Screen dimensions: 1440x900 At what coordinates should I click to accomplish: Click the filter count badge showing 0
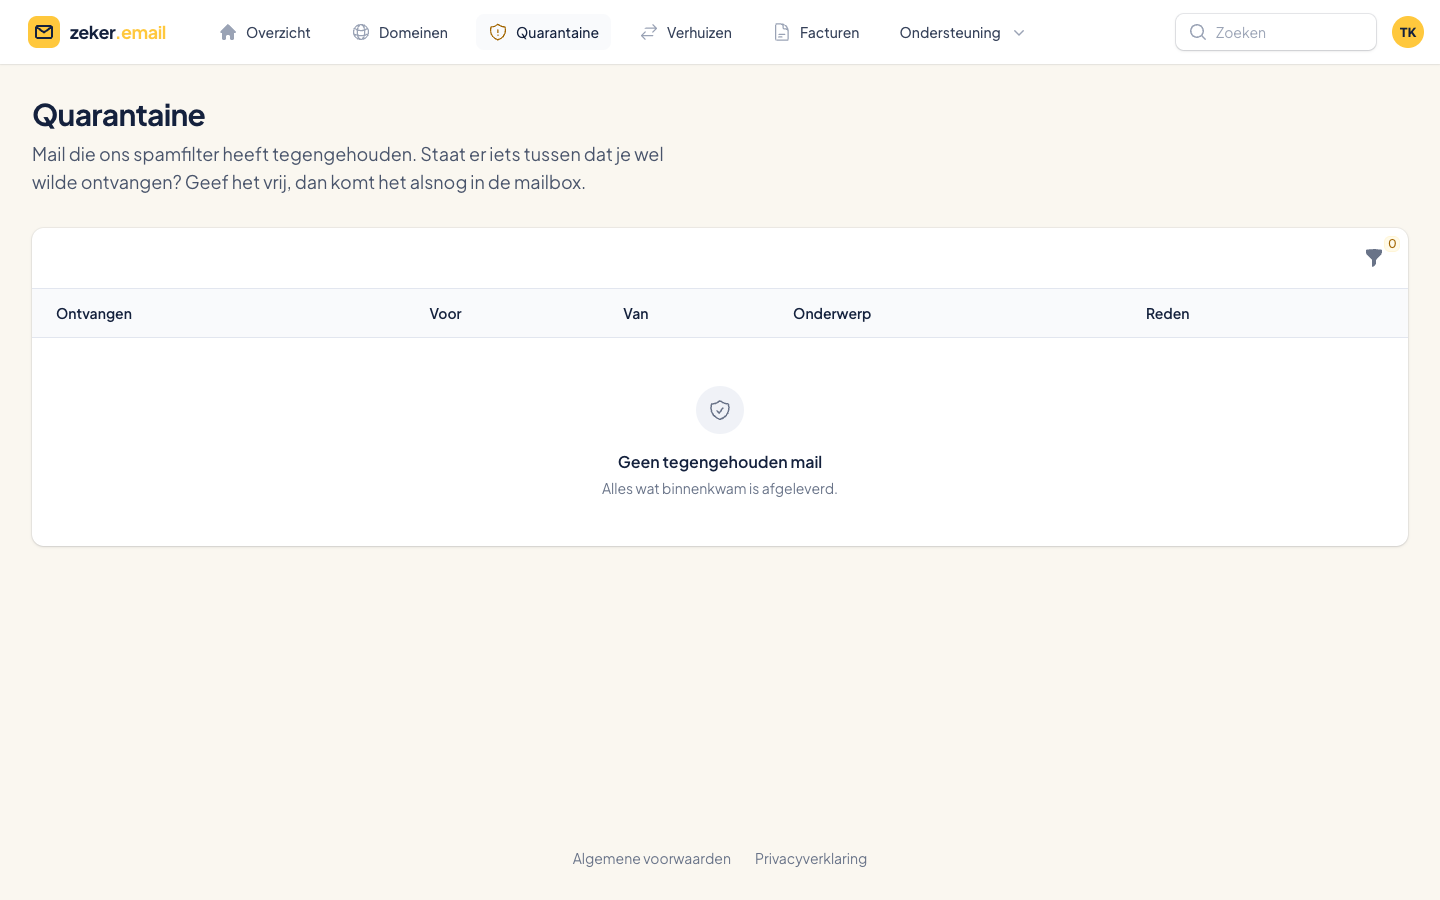click(1392, 243)
